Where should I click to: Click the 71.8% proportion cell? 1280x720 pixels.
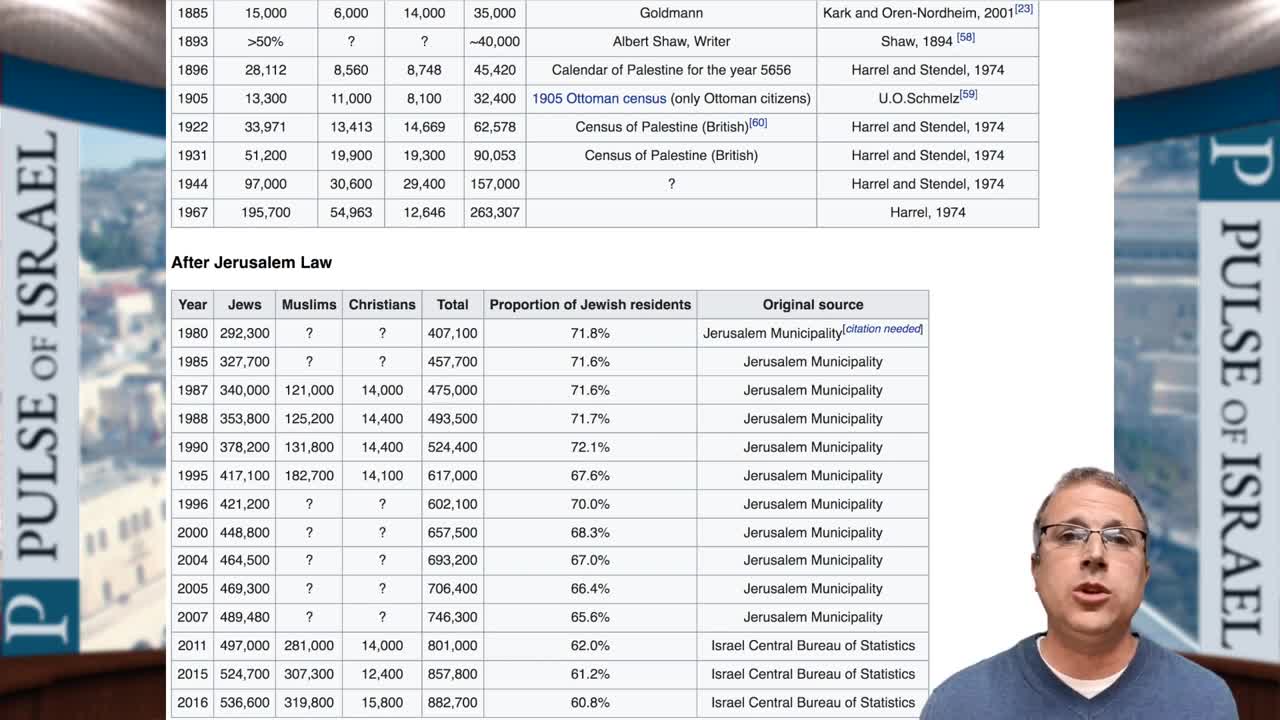(x=590, y=333)
